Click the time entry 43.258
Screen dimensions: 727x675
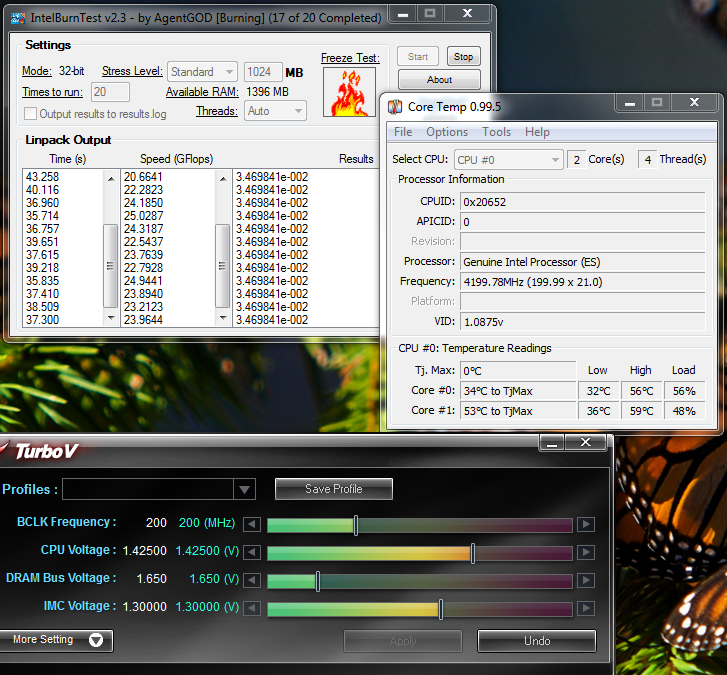click(42, 177)
